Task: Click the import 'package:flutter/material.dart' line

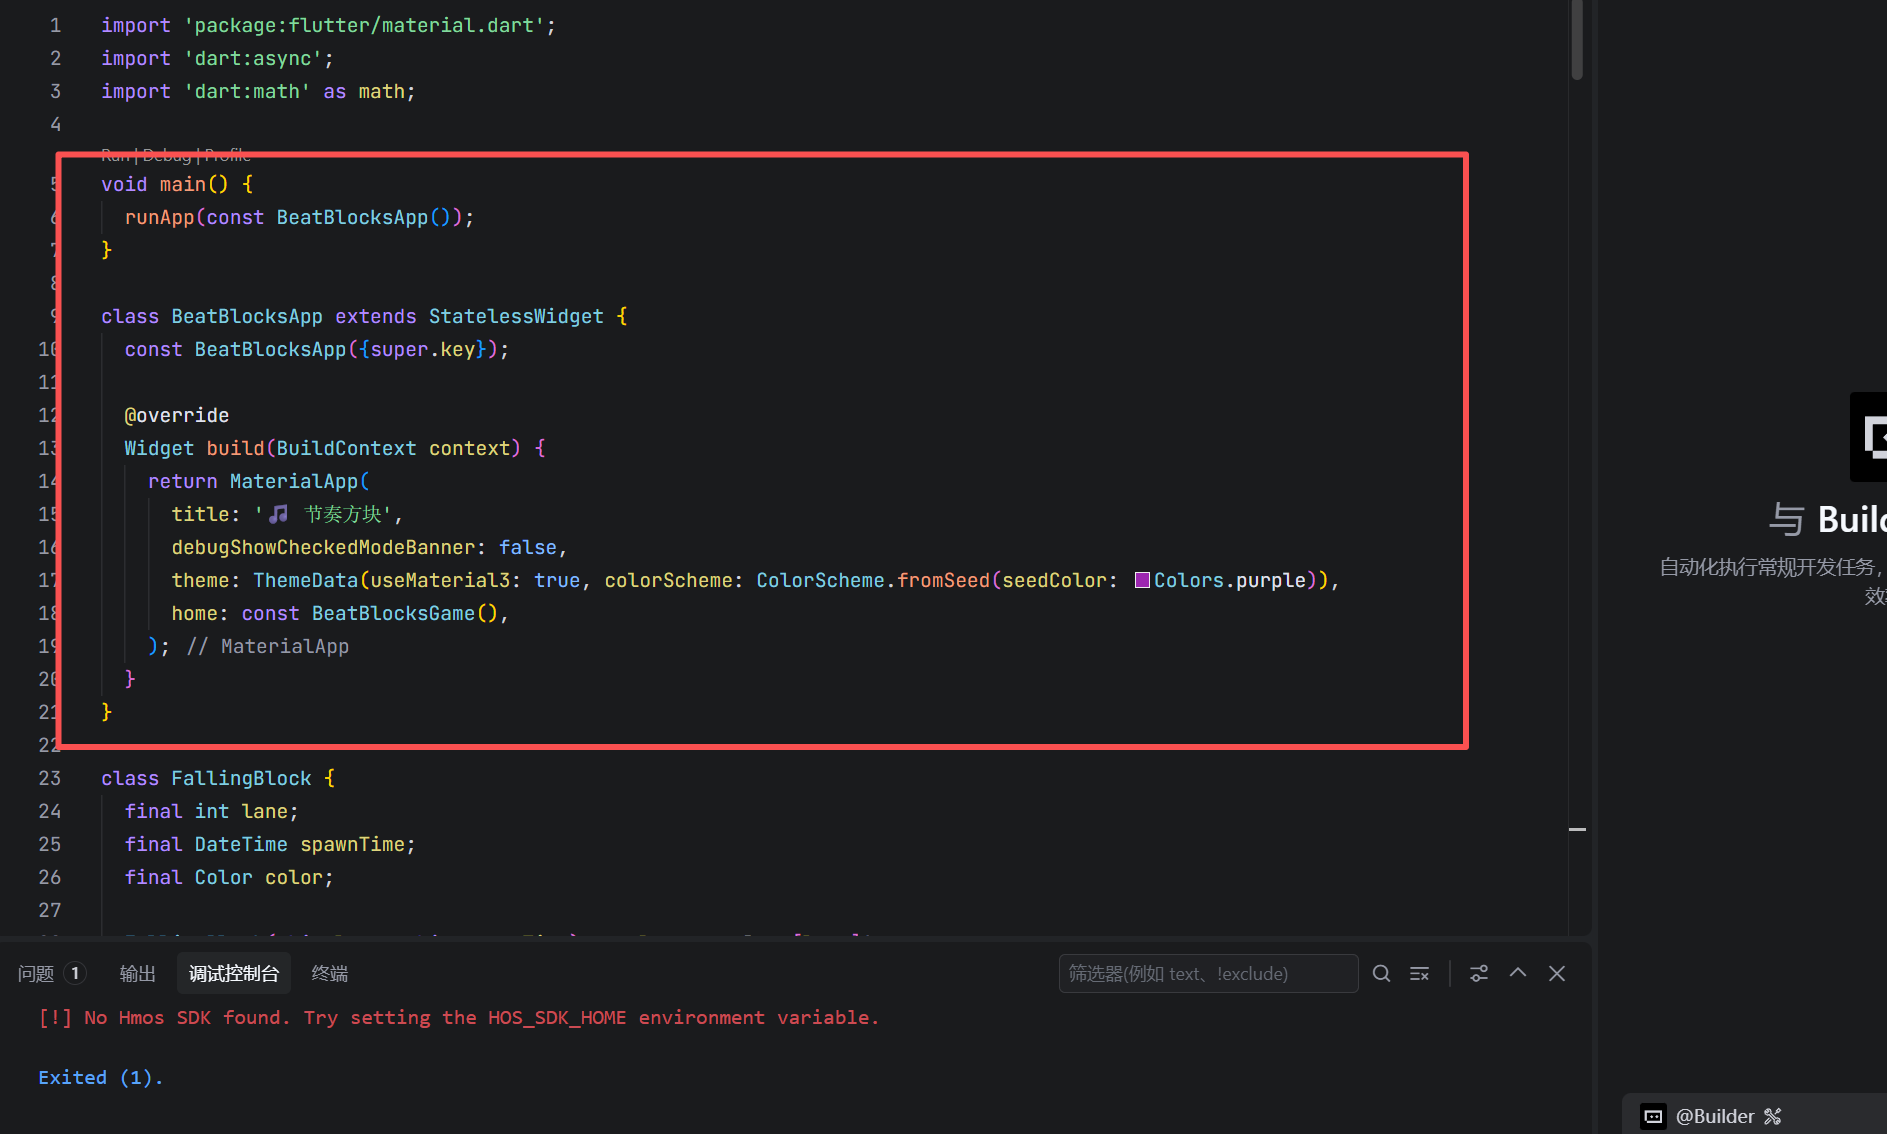Action: (x=328, y=25)
